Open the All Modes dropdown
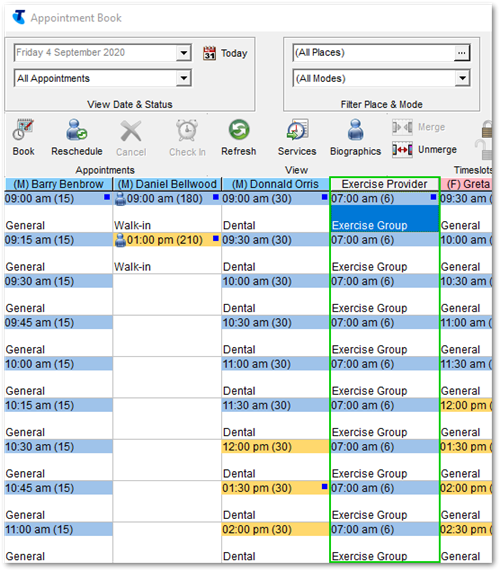 tap(462, 78)
